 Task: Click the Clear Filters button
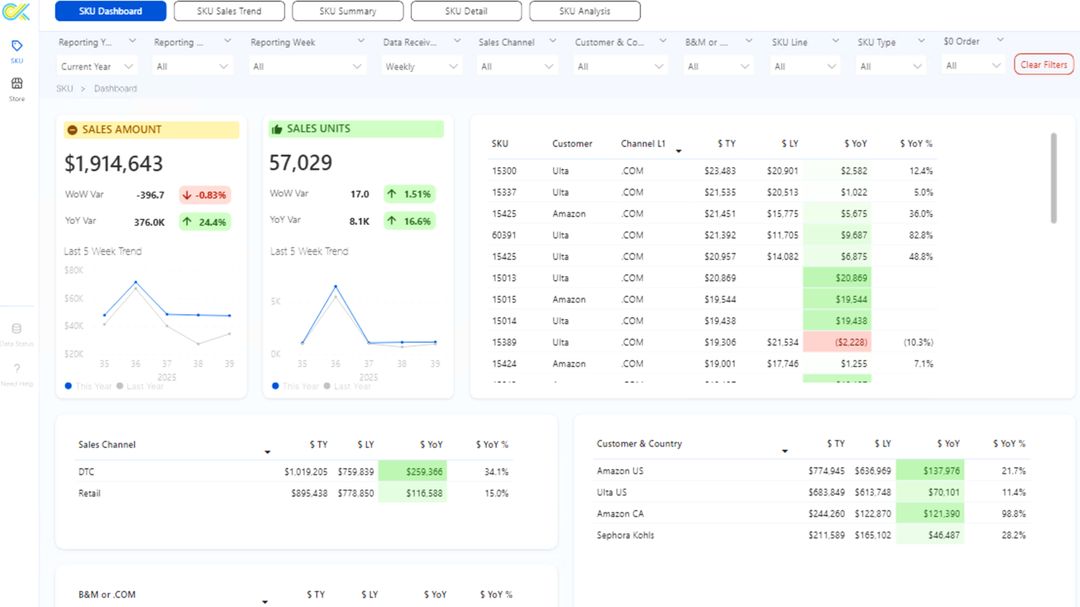pos(1043,64)
